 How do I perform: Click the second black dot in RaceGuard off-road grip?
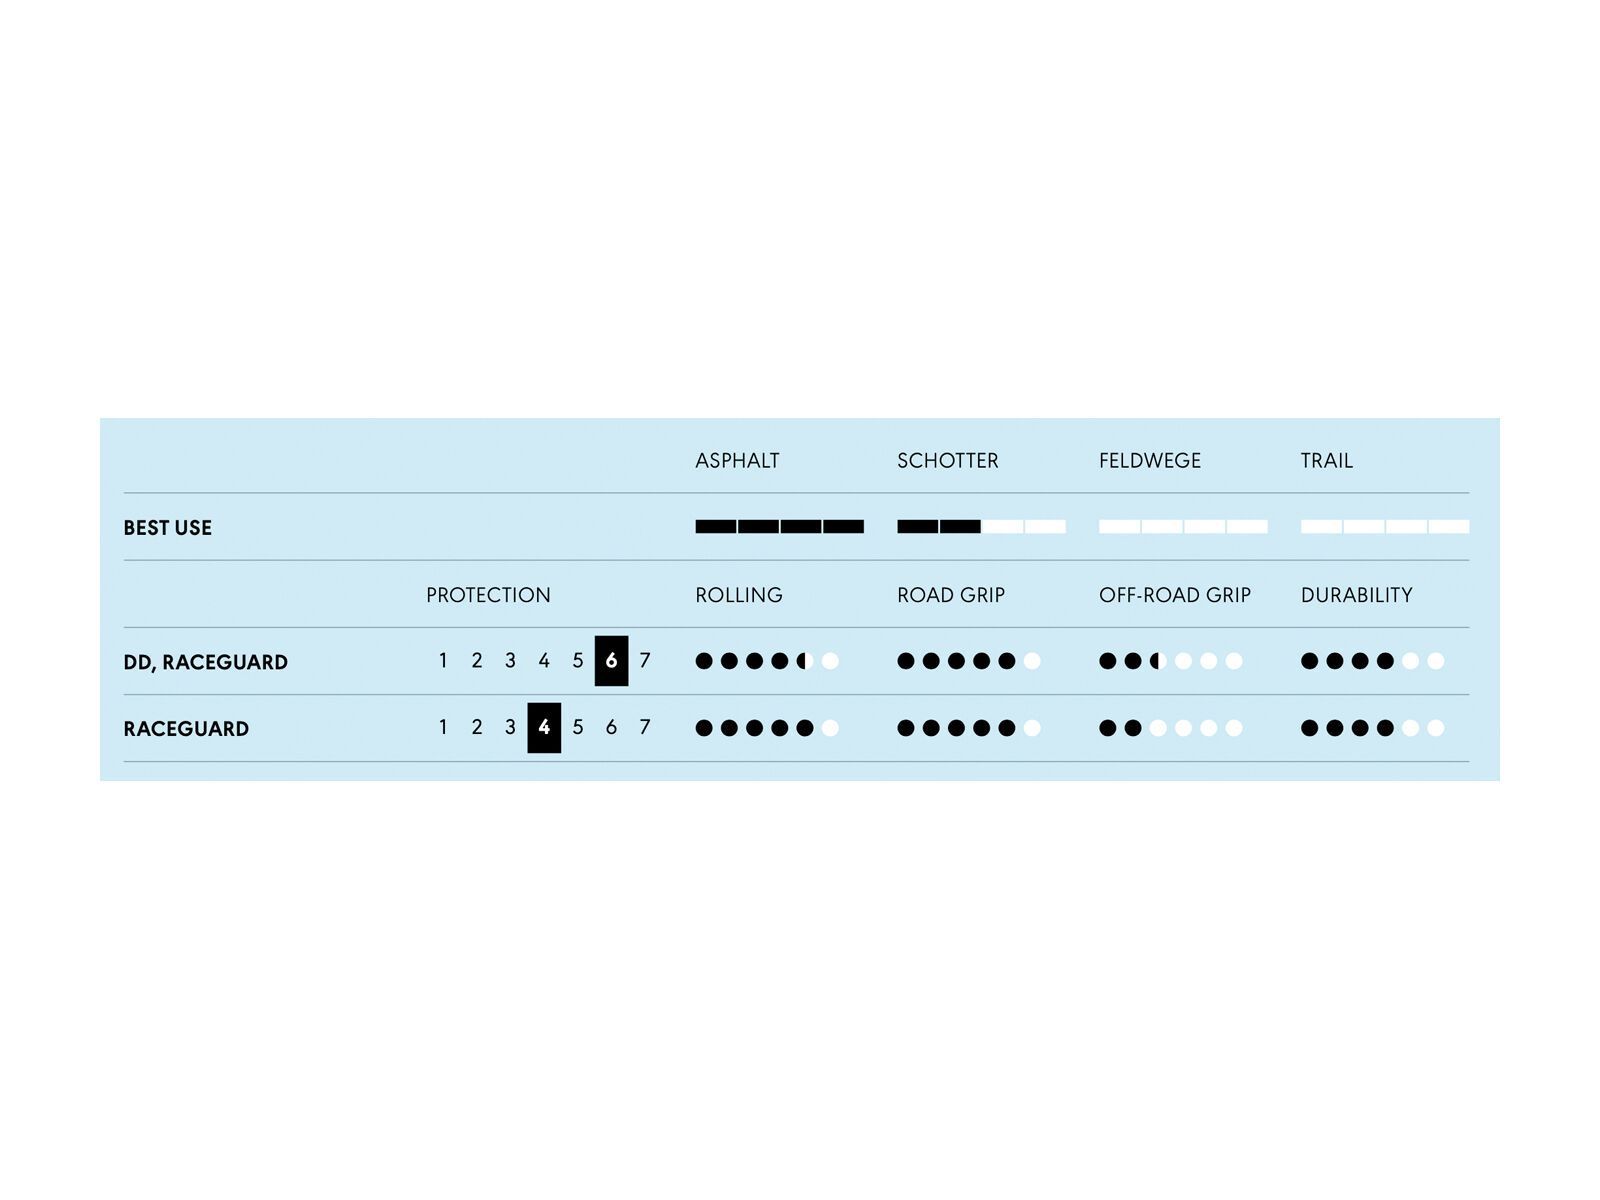point(1133,728)
